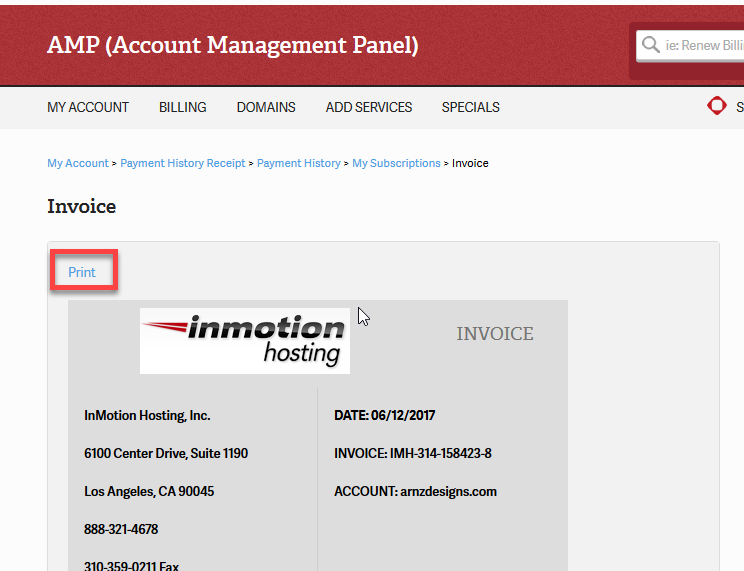Click the InMotion Hosting, Inc. text
744x571 pixels.
pos(147,415)
